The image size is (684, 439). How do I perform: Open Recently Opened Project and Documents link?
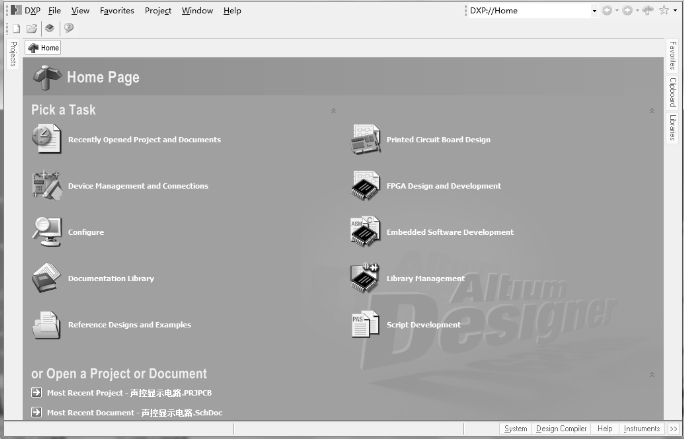(144, 140)
